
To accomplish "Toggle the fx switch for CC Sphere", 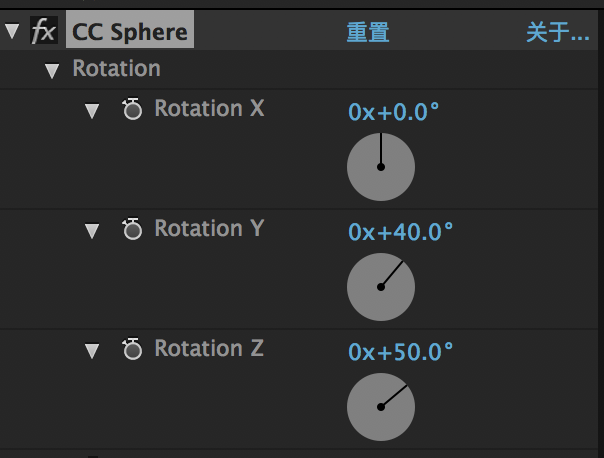I will (44, 32).
